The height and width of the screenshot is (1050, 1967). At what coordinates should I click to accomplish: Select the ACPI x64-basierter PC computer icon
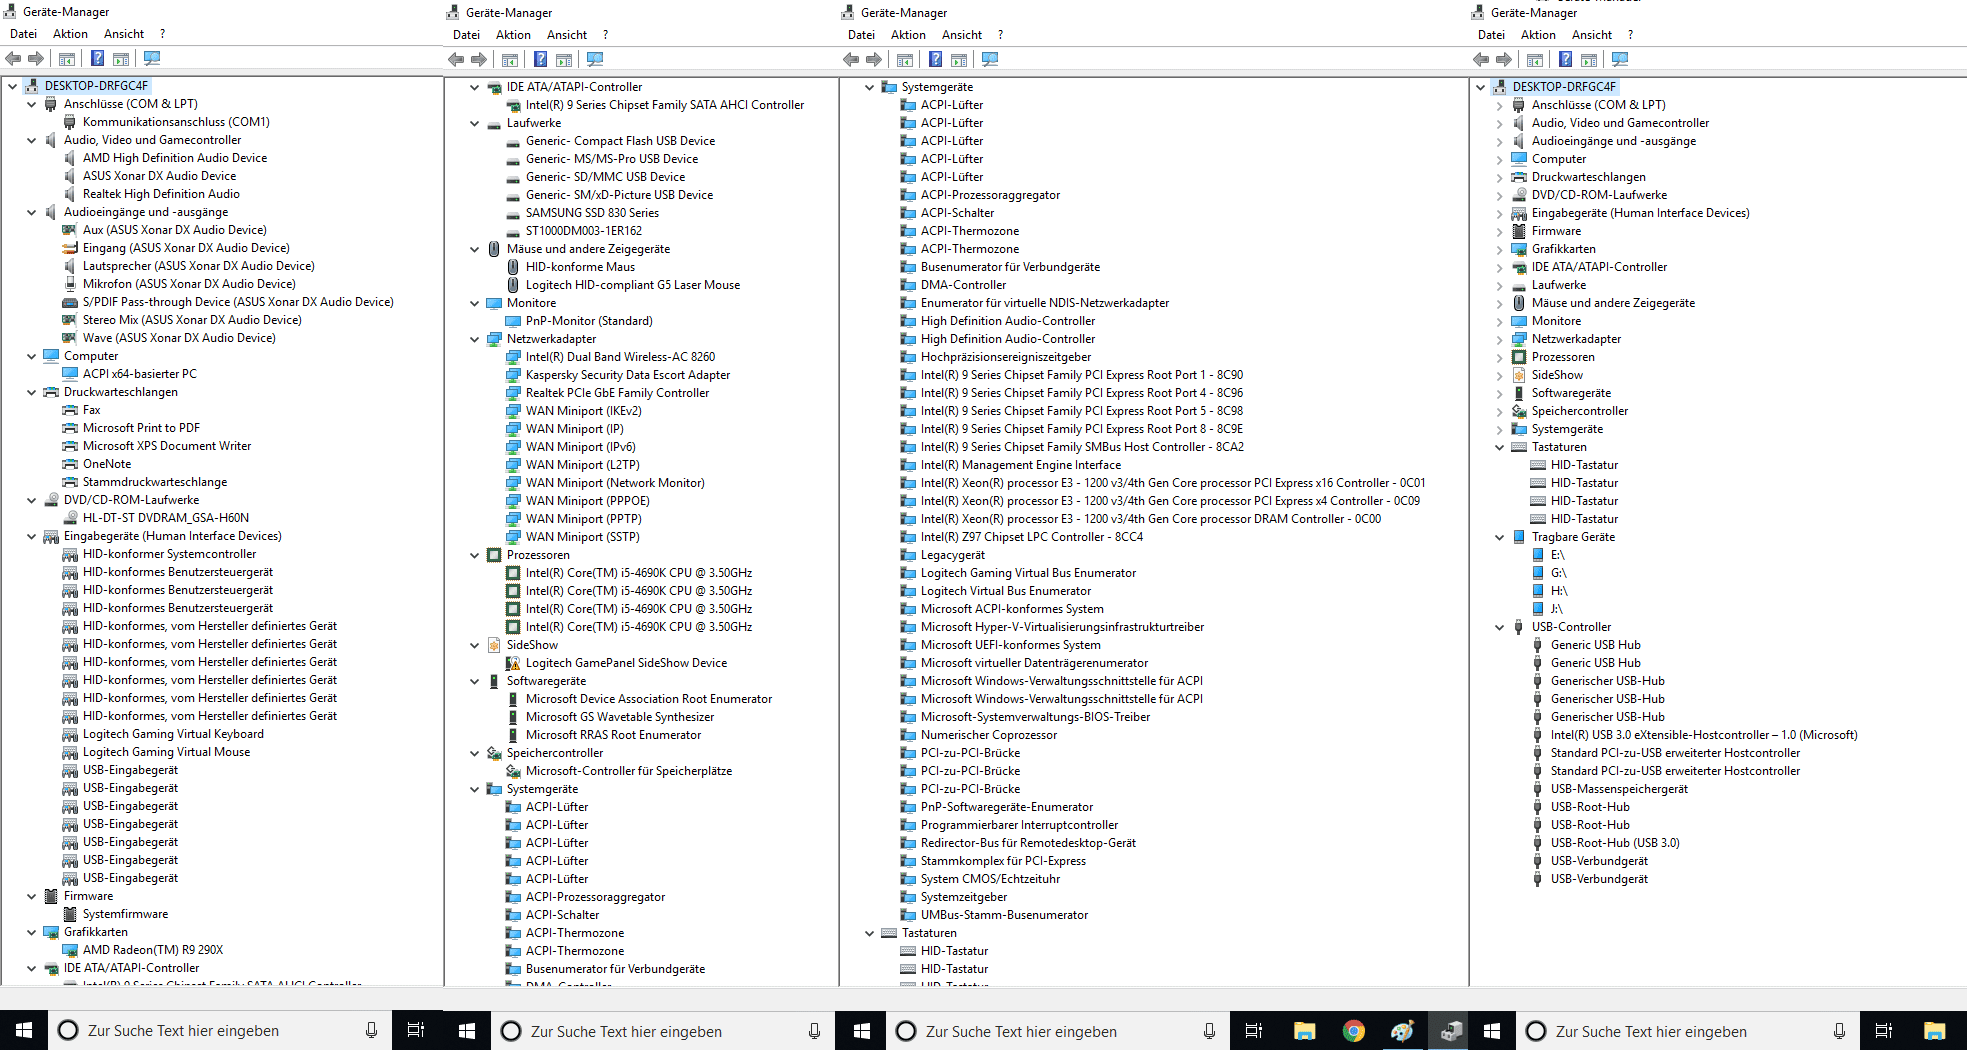[x=70, y=374]
